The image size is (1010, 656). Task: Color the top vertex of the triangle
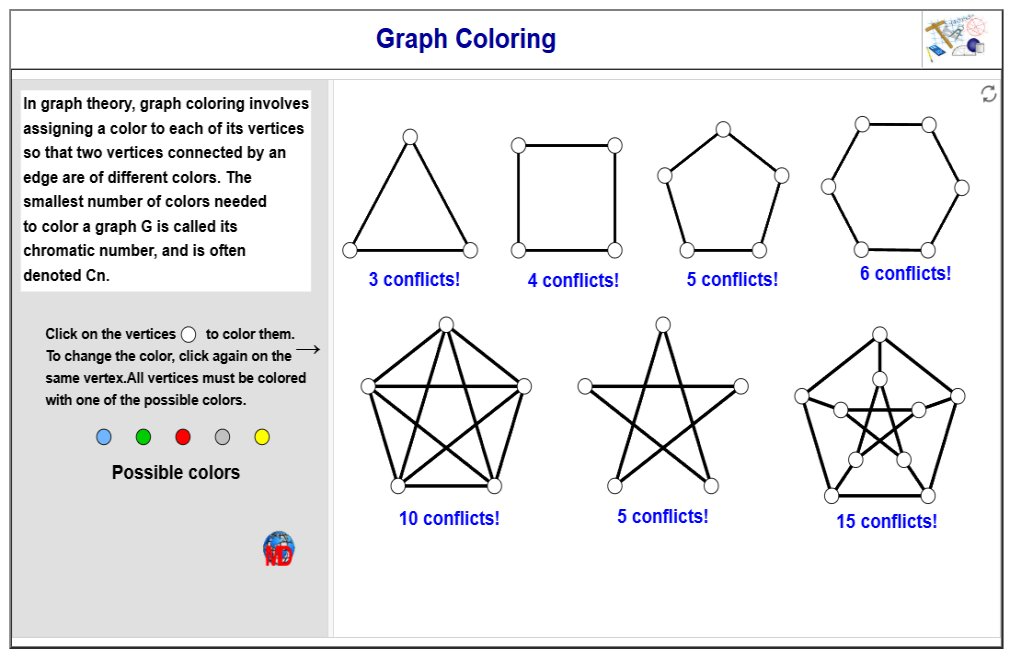pos(409,137)
